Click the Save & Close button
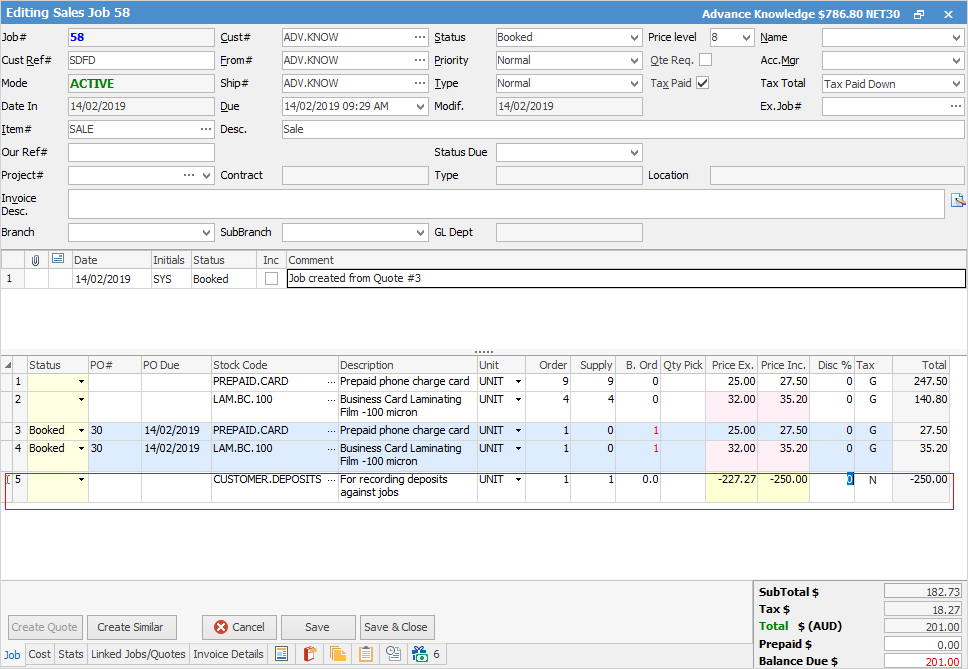The width and height of the screenshot is (968, 669). coord(395,627)
